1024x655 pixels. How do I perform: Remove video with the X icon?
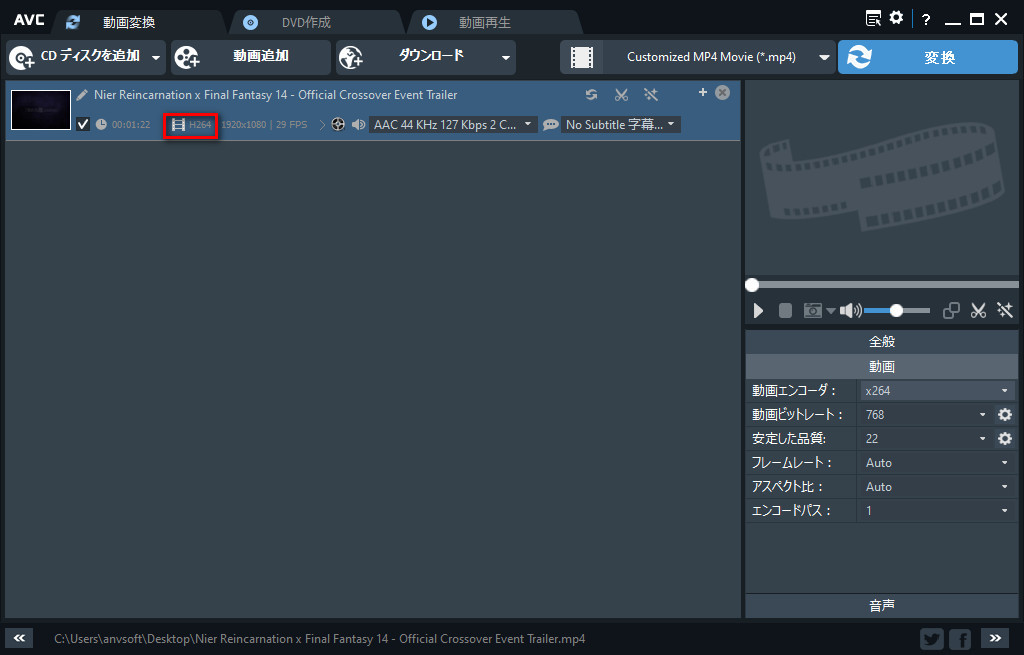click(722, 92)
